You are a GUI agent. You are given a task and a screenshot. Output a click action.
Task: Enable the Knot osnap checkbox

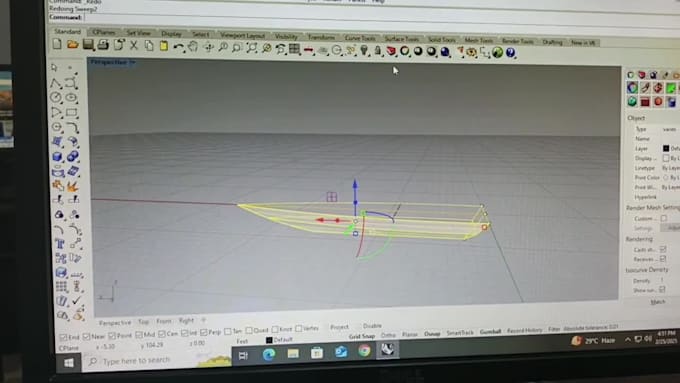[275, 330]
